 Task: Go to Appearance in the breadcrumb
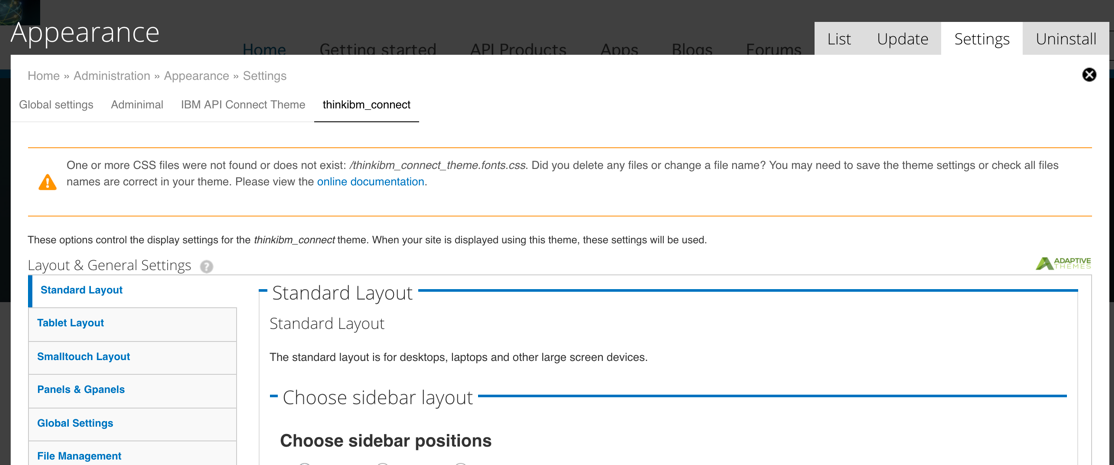click(197, 75)
